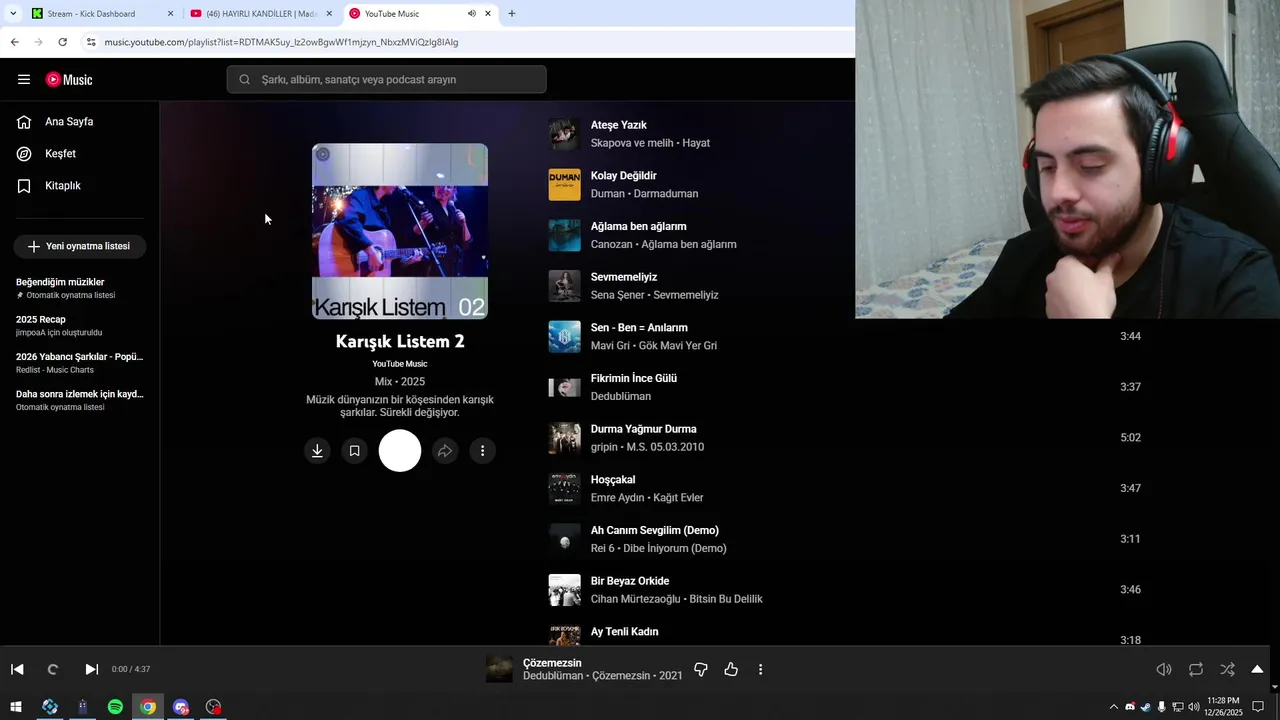Go back in the browser
The width and height of the screenshot is (1280, 720).
click(14, 42)
